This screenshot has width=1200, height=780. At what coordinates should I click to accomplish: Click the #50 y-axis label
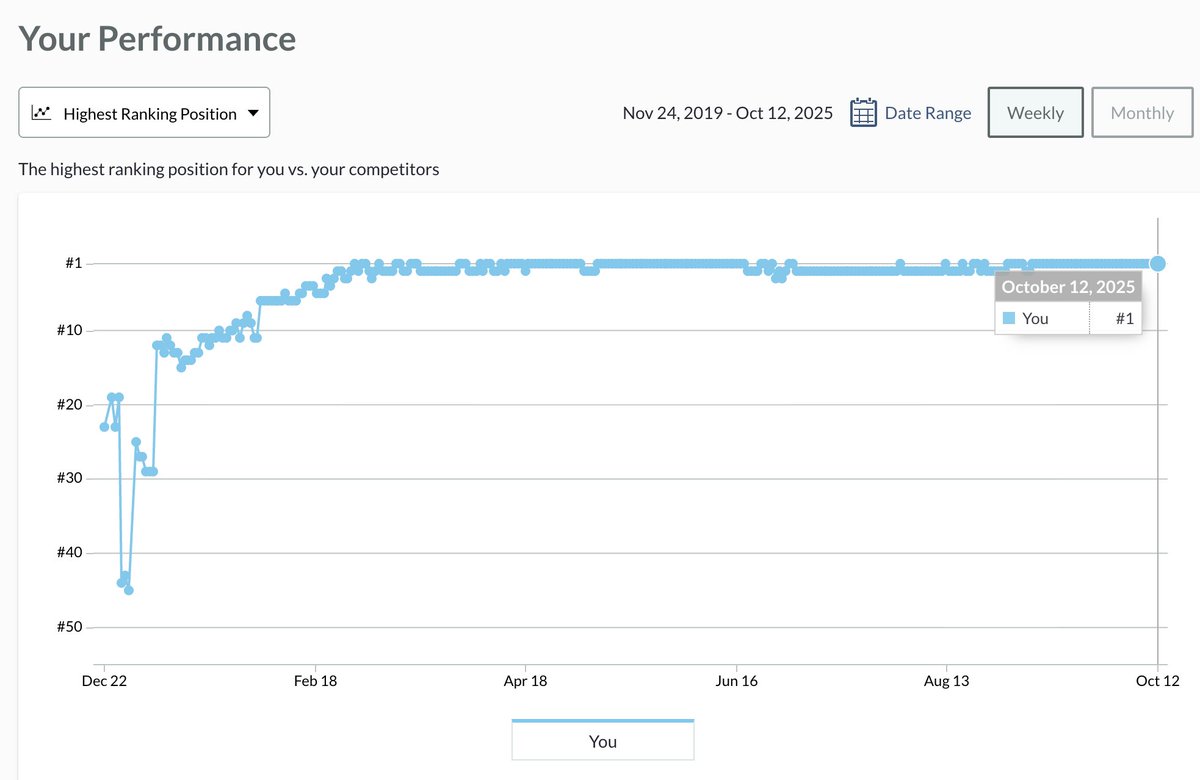68,627
